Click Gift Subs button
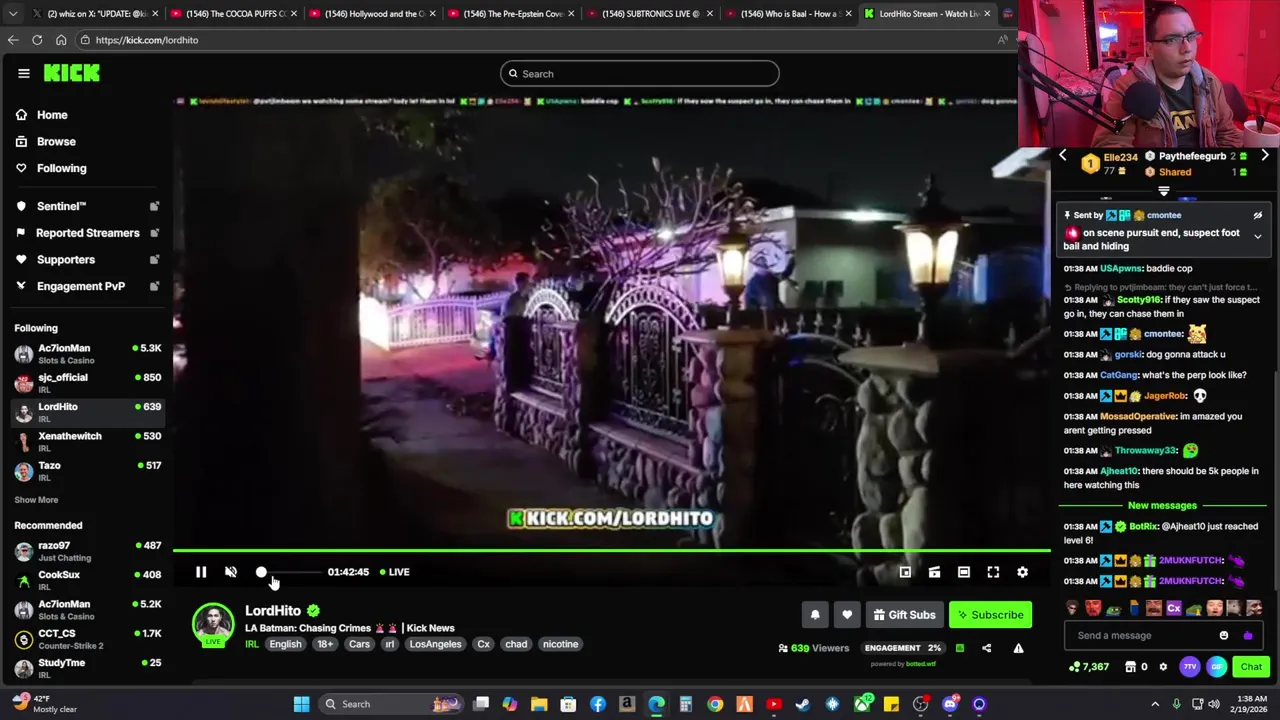 904,615
